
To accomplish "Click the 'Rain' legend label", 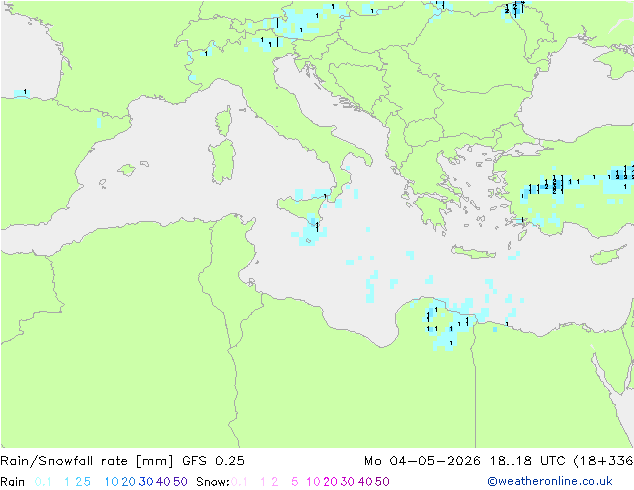I will coord(13,482).
